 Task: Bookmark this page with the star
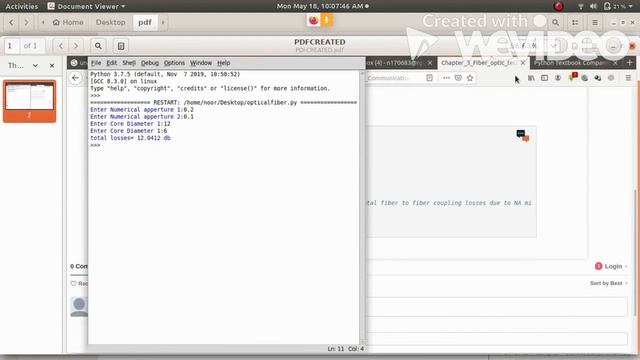pyautogui.click(x=470, y=78)
